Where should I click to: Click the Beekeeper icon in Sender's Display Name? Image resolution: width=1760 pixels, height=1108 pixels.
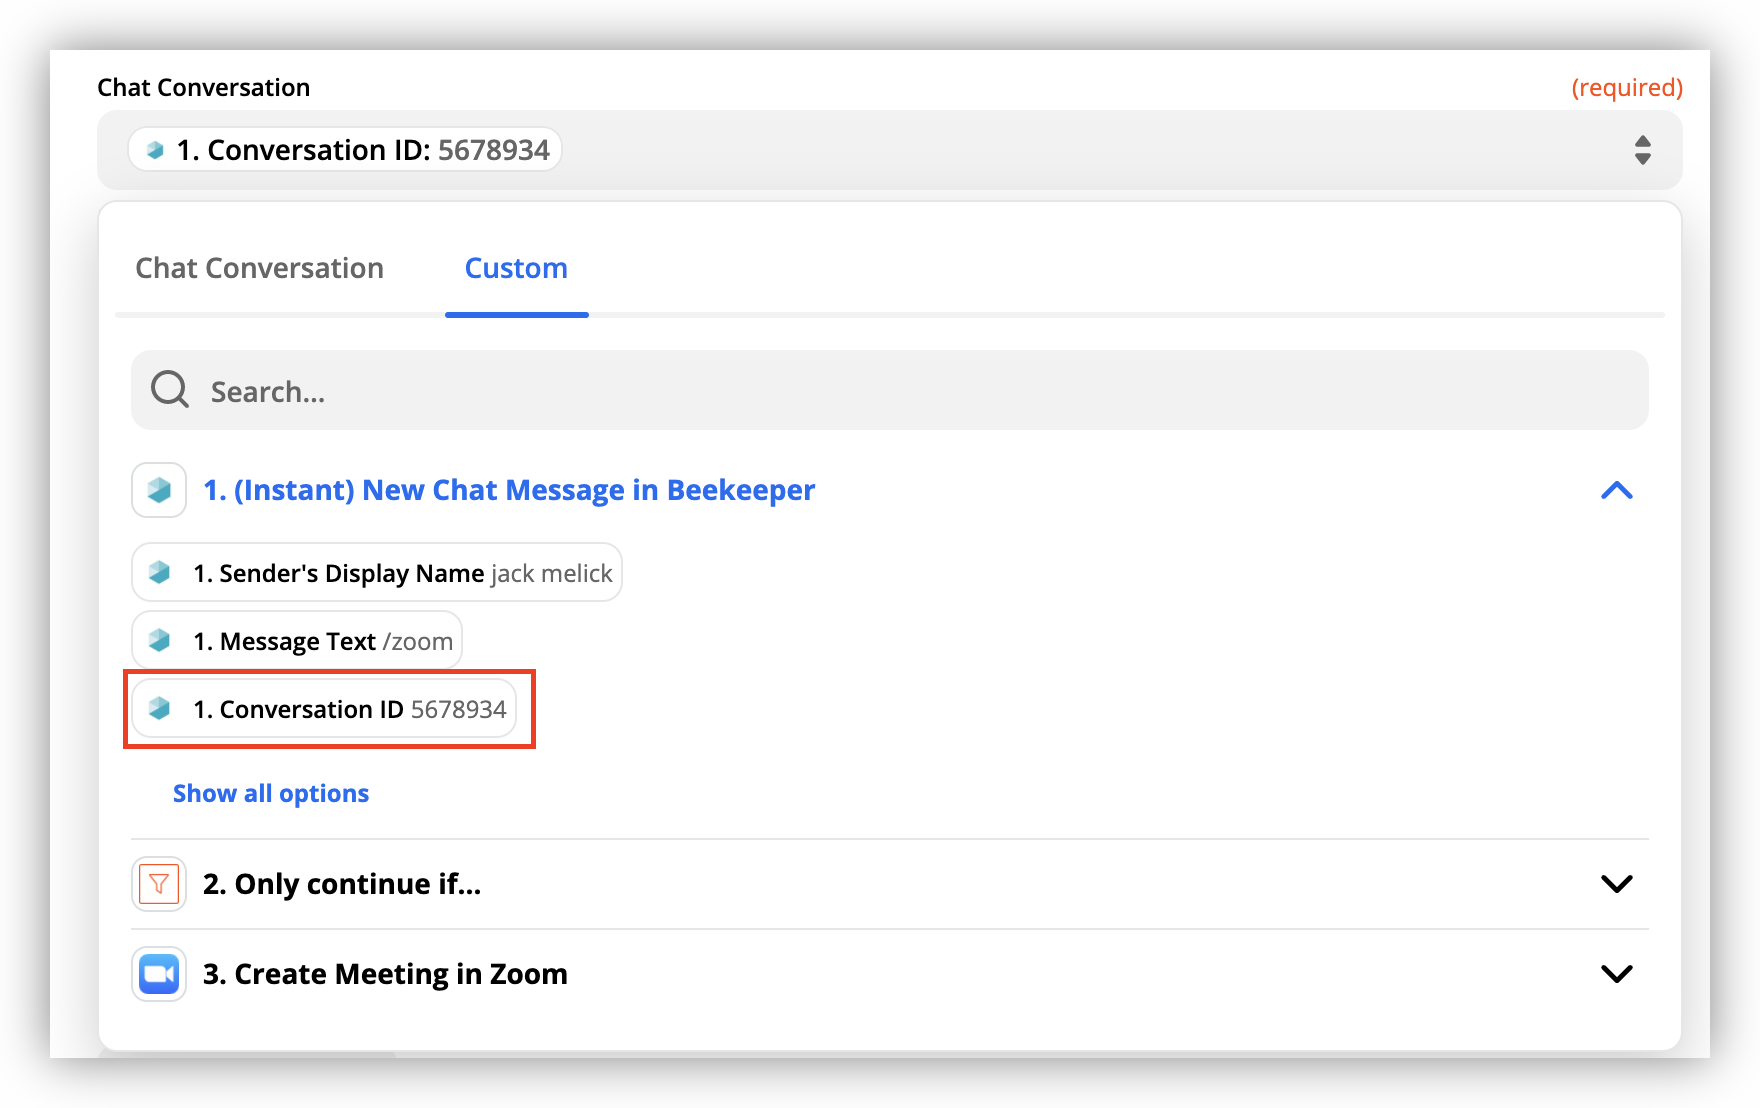(x=159, y=573)
